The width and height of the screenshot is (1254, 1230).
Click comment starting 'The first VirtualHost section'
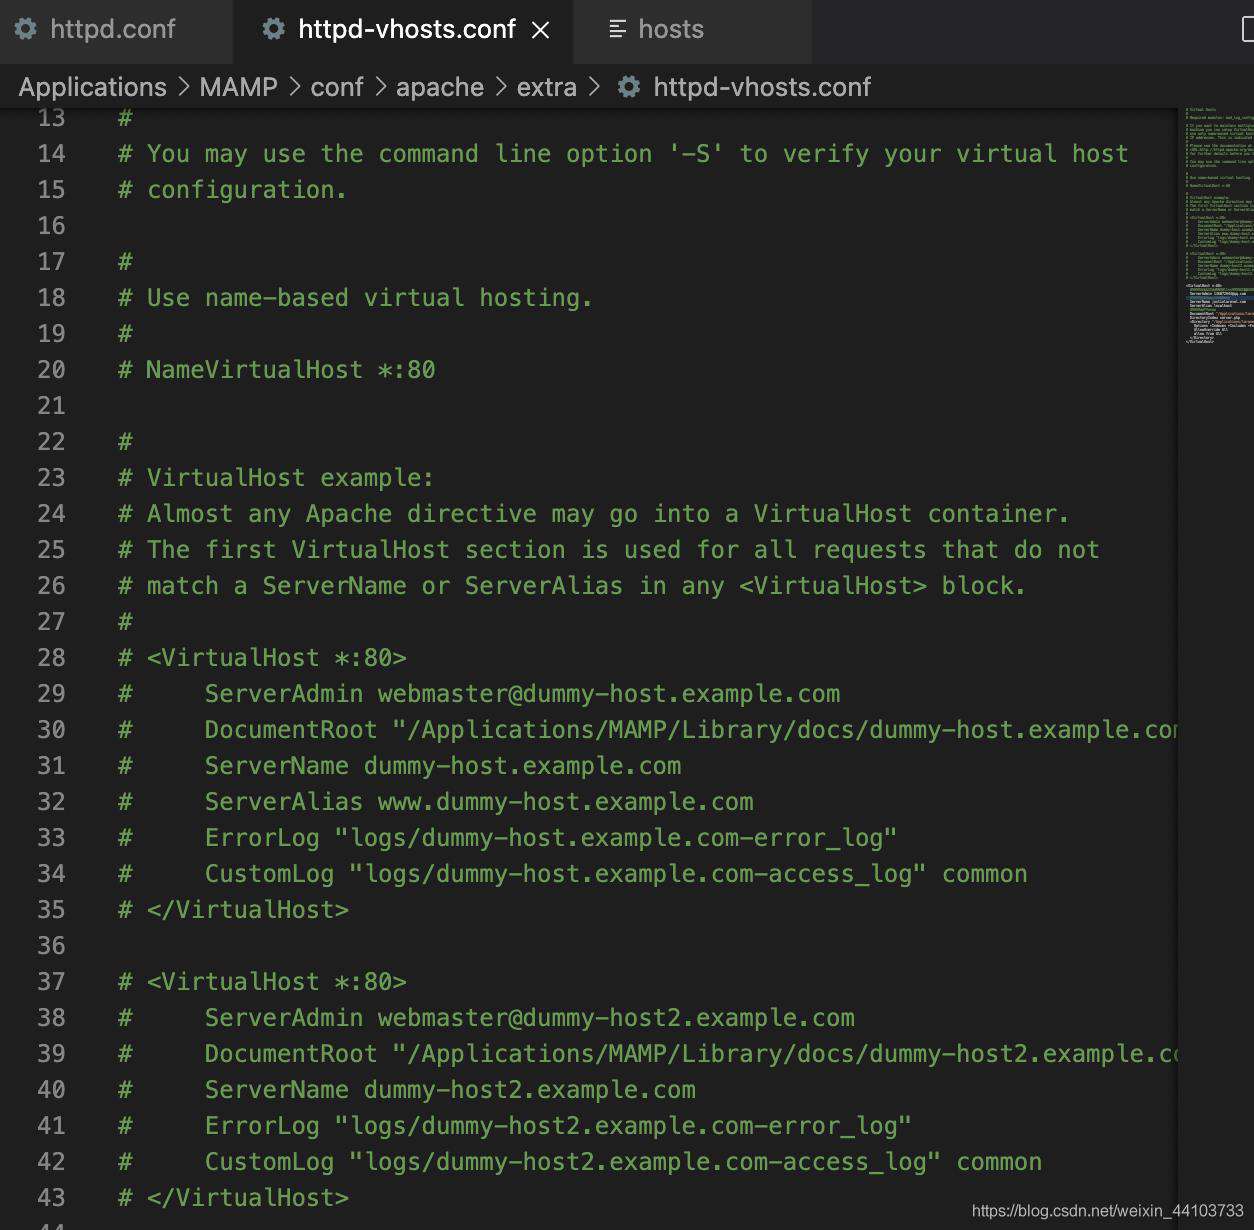pyautogui.click(x=608, y=550)
